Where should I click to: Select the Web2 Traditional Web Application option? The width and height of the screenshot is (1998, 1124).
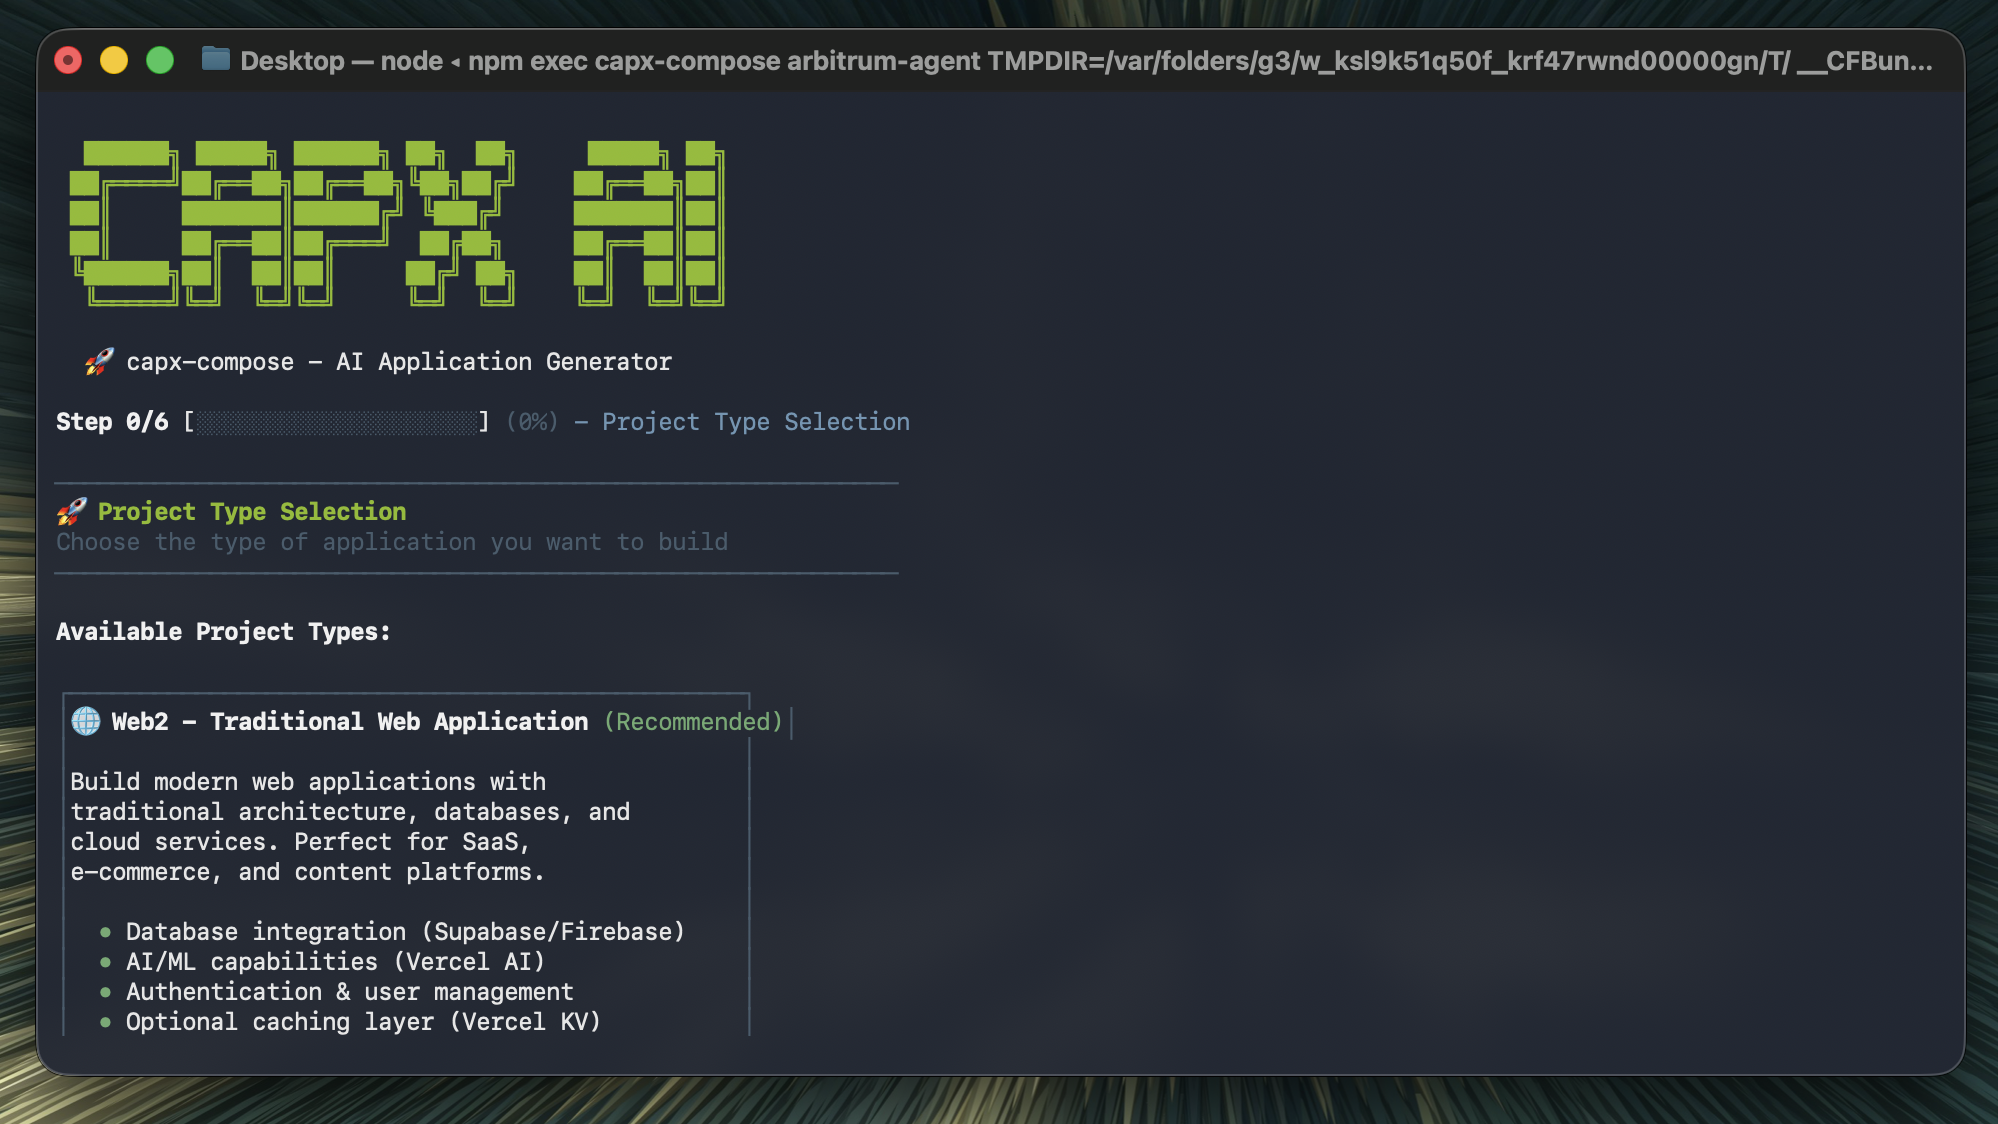(348, 721)
